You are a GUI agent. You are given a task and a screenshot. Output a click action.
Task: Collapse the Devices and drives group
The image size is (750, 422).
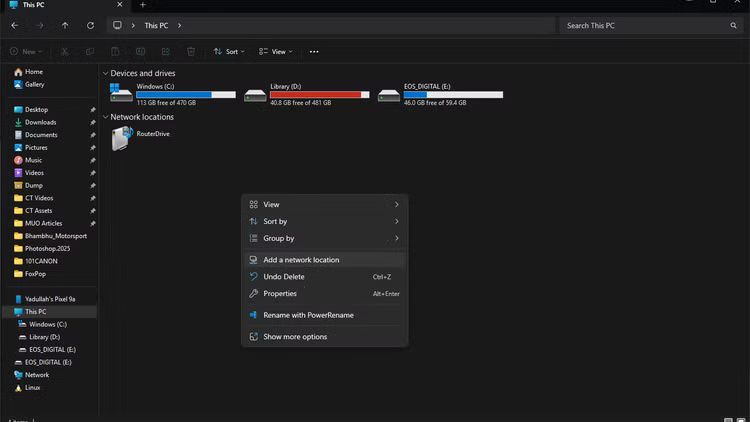click(x=105, y=73)
